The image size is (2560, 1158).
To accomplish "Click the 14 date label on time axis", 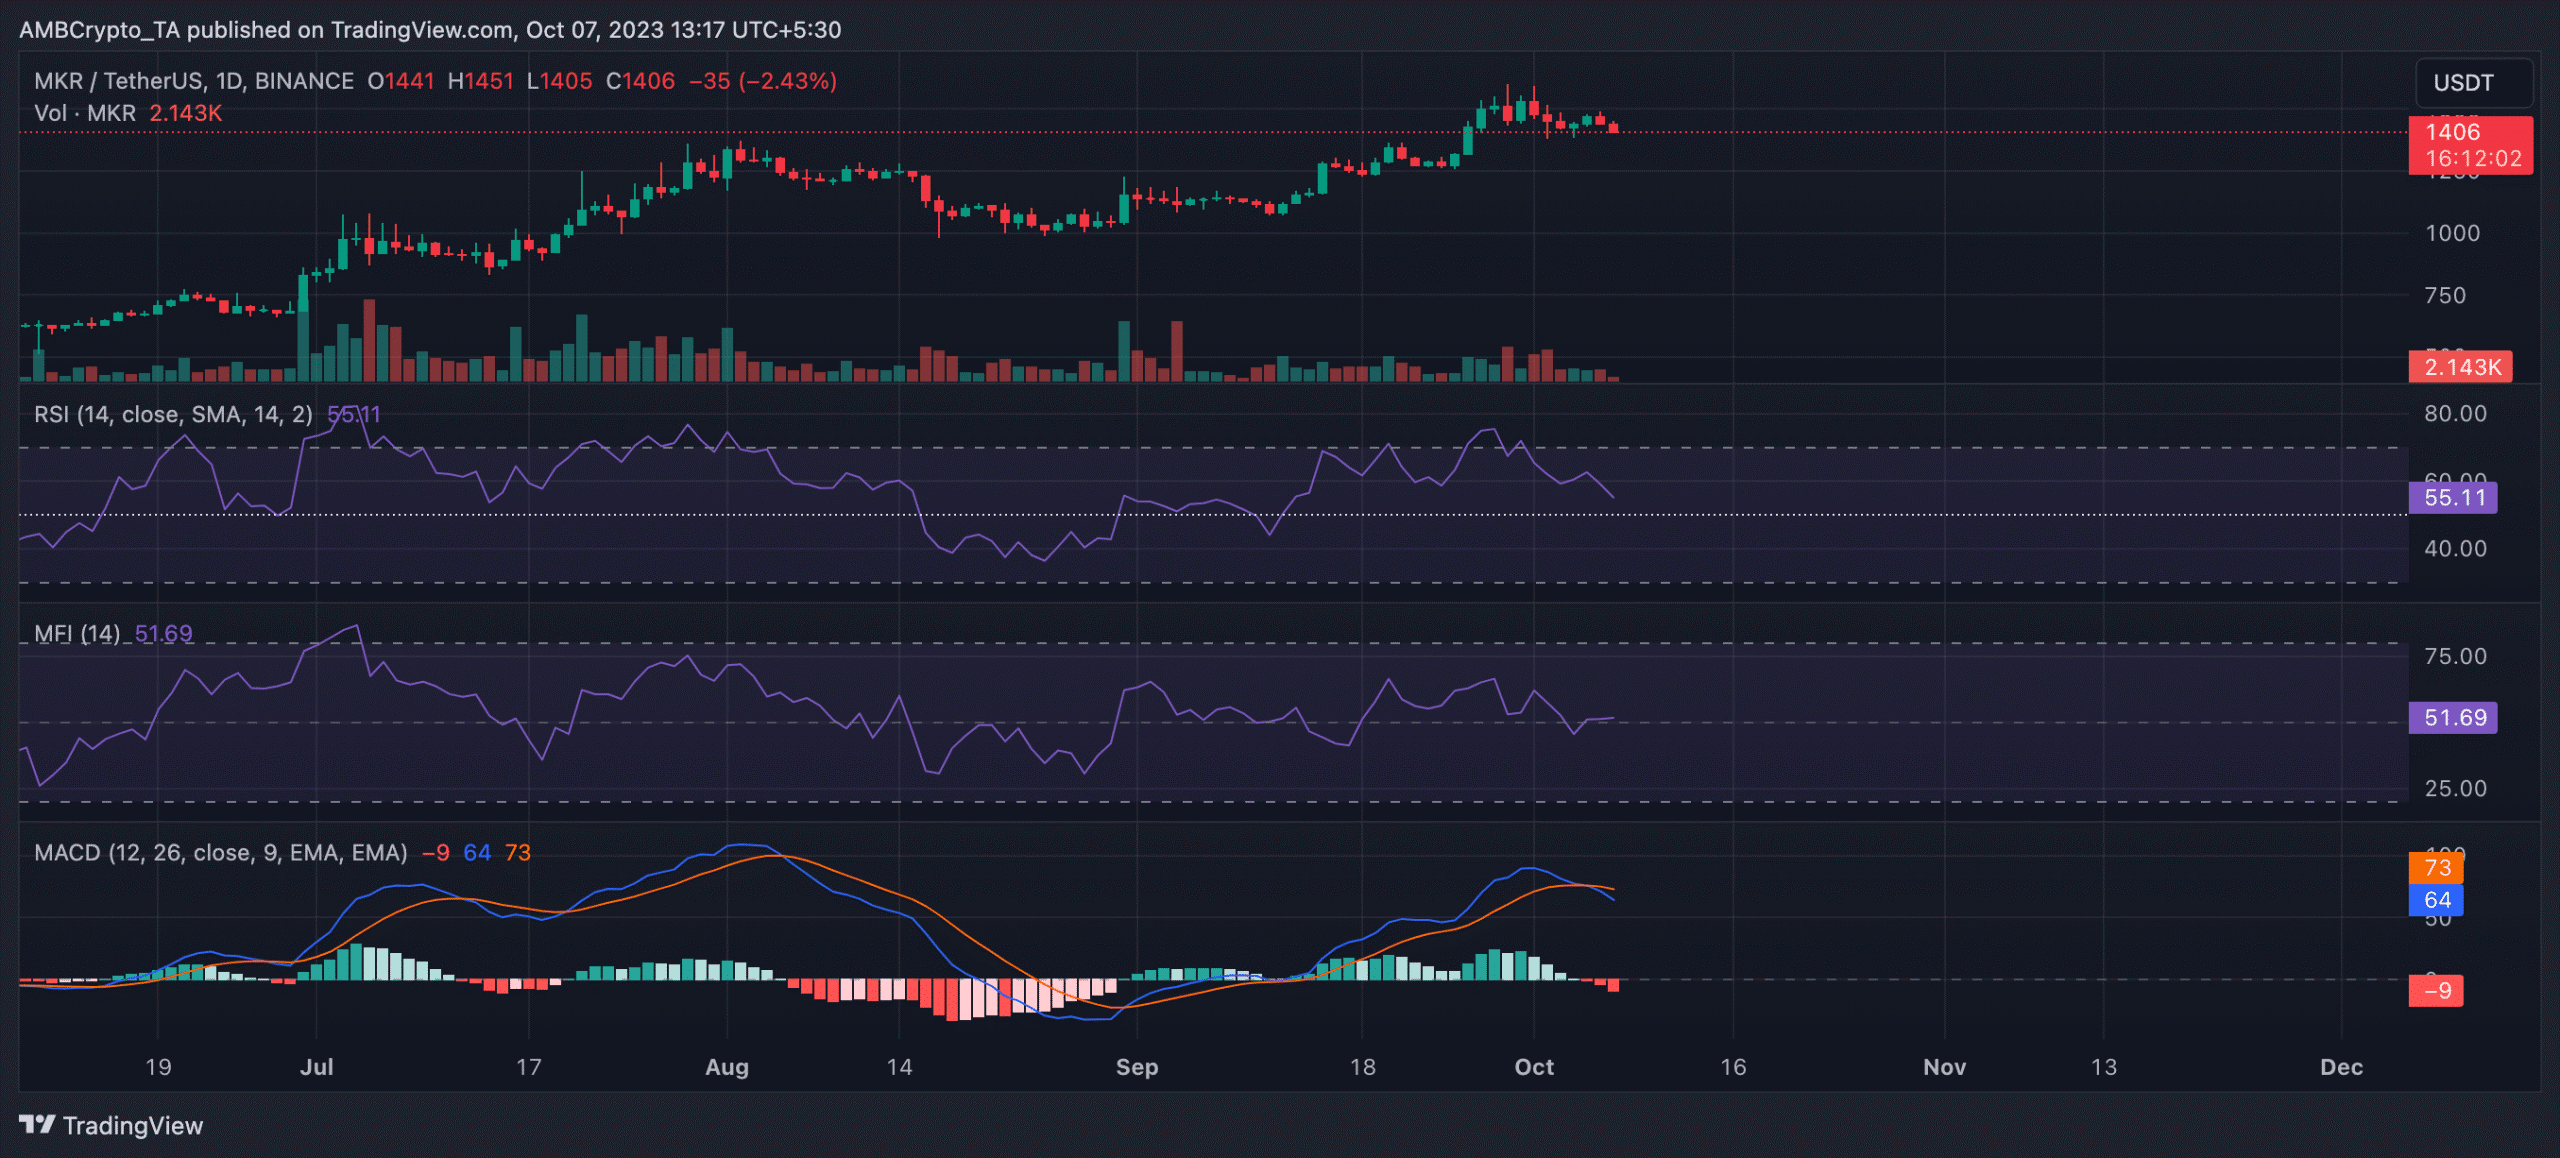I will pos(899,1067).
